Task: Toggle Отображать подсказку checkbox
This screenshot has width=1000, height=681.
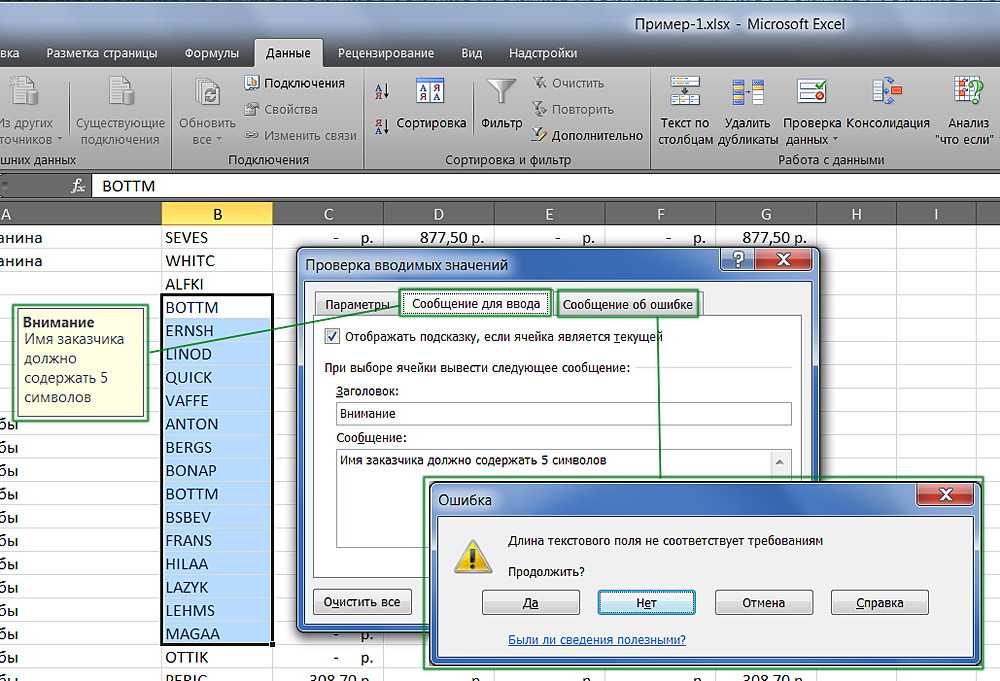Action: coord(332,336)
